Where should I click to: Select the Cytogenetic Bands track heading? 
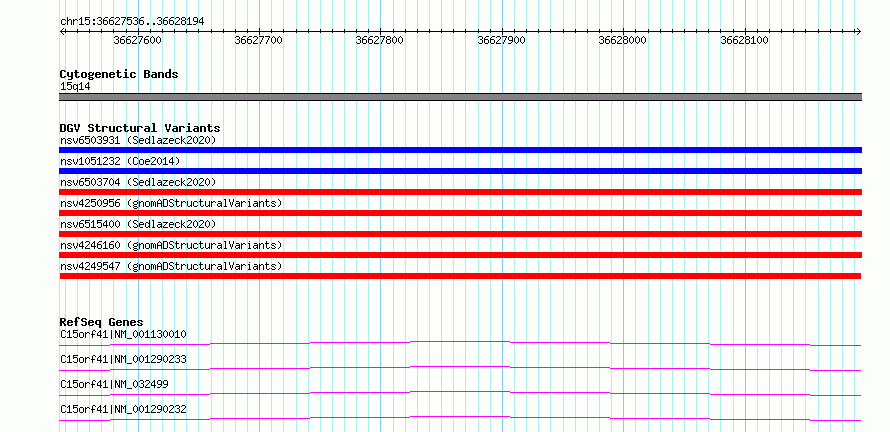pos(119,74)
